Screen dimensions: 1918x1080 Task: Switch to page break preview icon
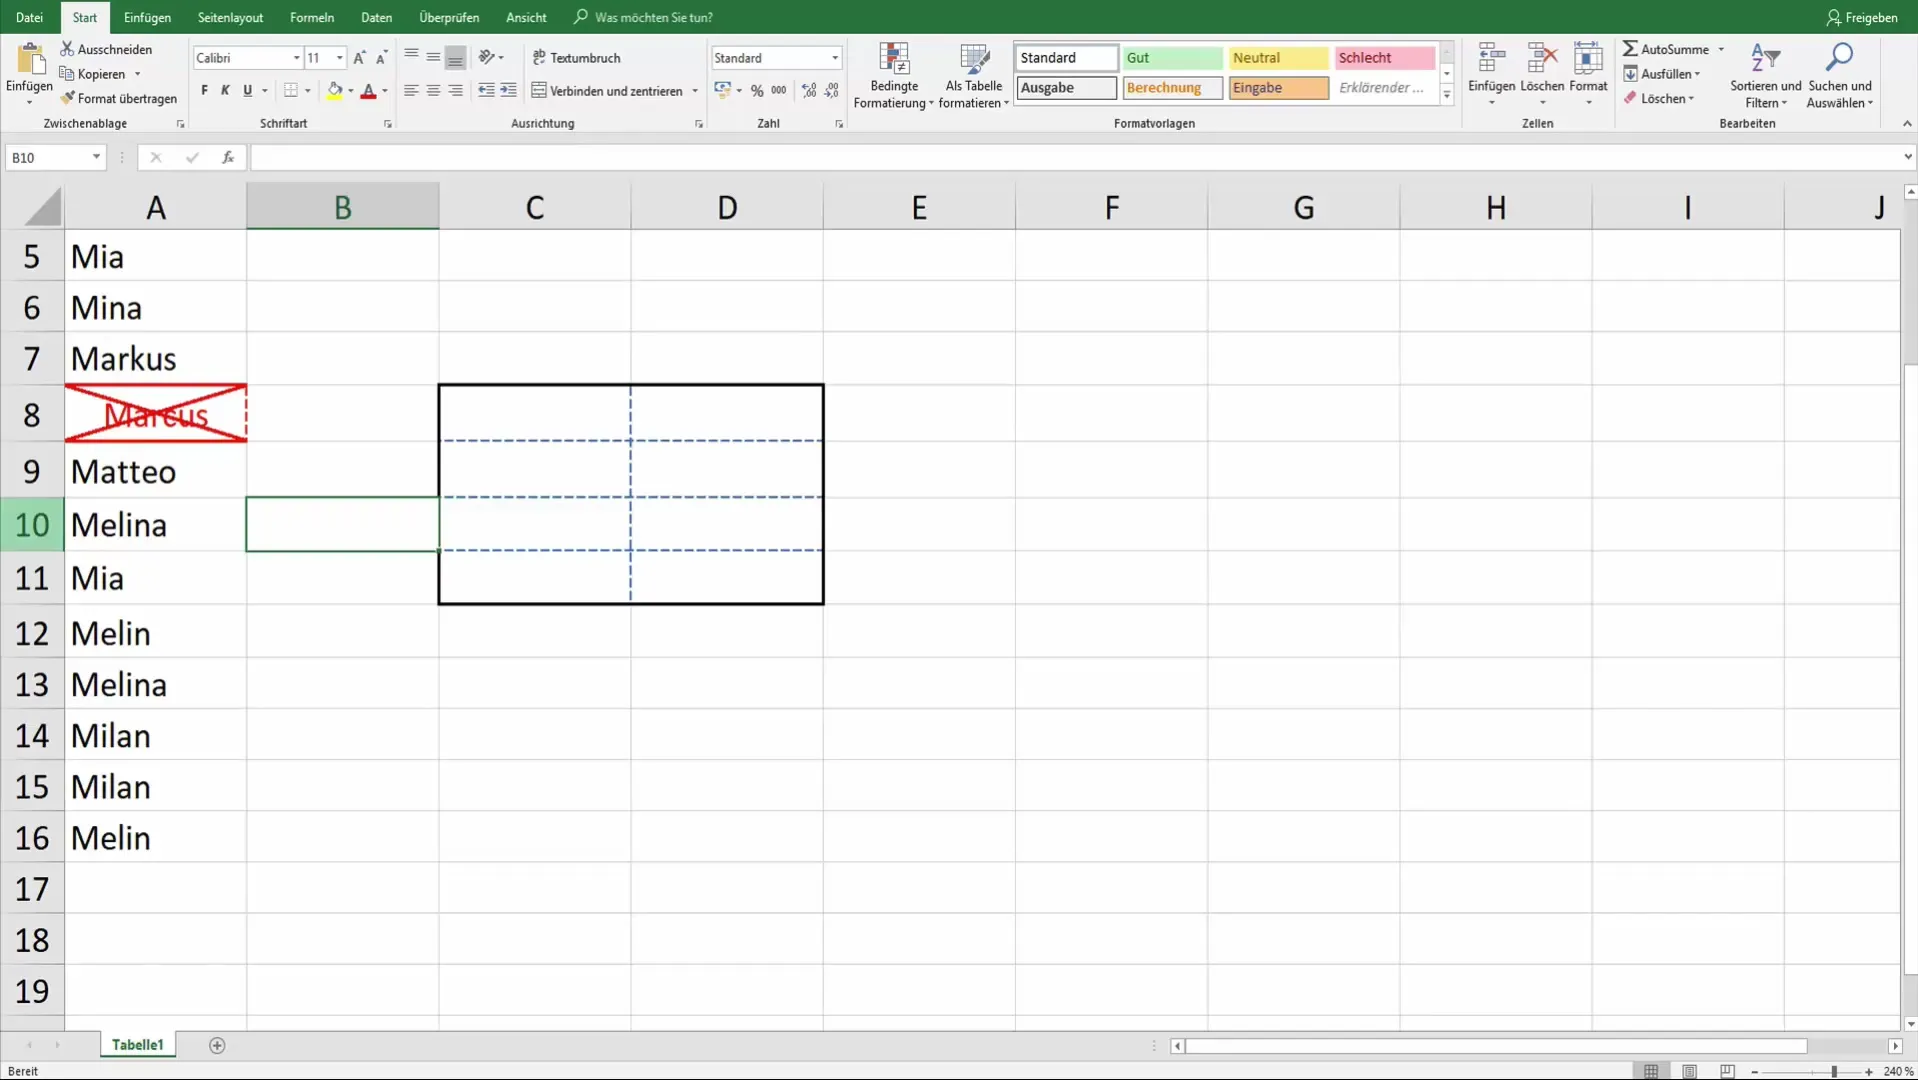1727,1071
